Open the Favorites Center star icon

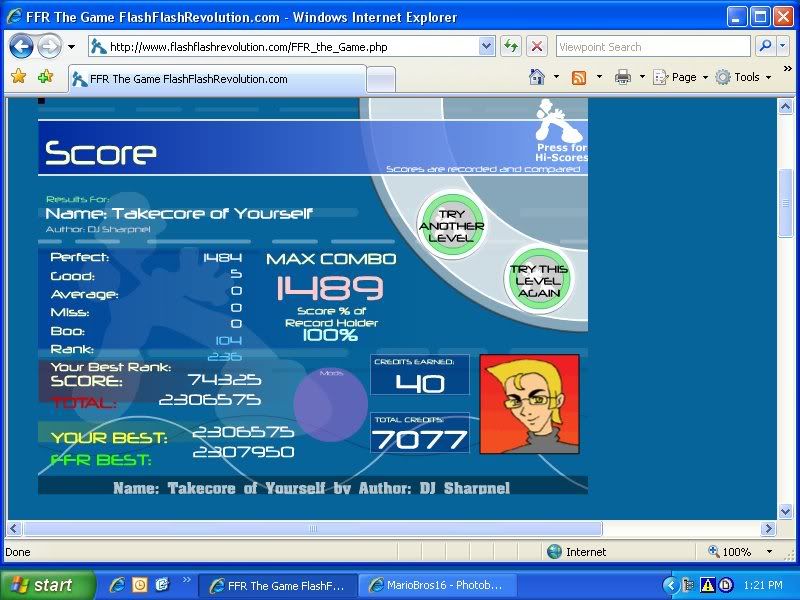pyautogui.click(x=18, y=77)
